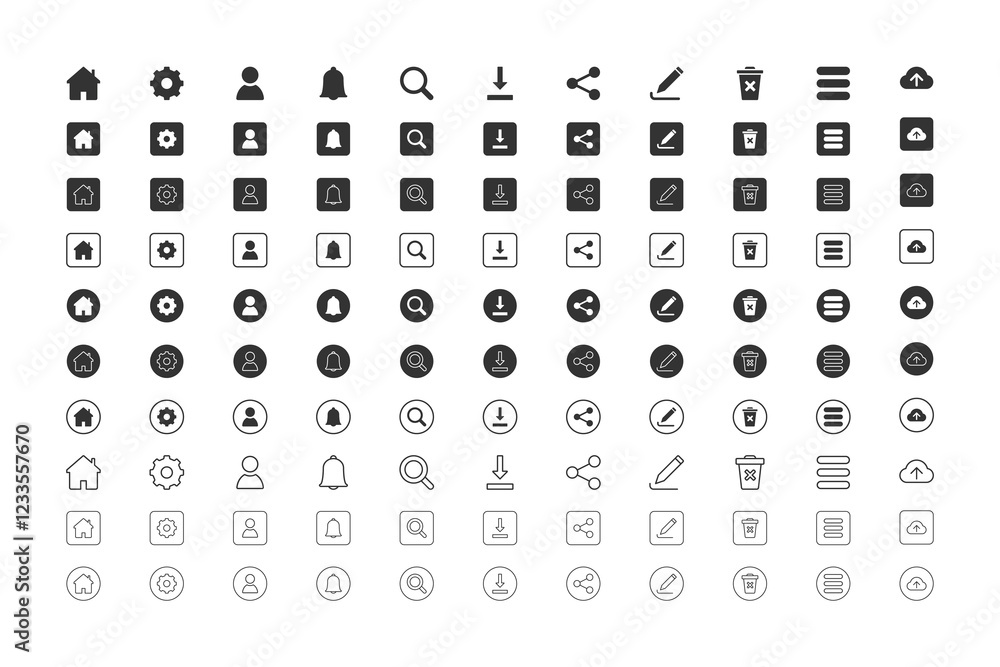Click the solid gear icon in the top row
The image size is (1000, 667).
(166, 84)
